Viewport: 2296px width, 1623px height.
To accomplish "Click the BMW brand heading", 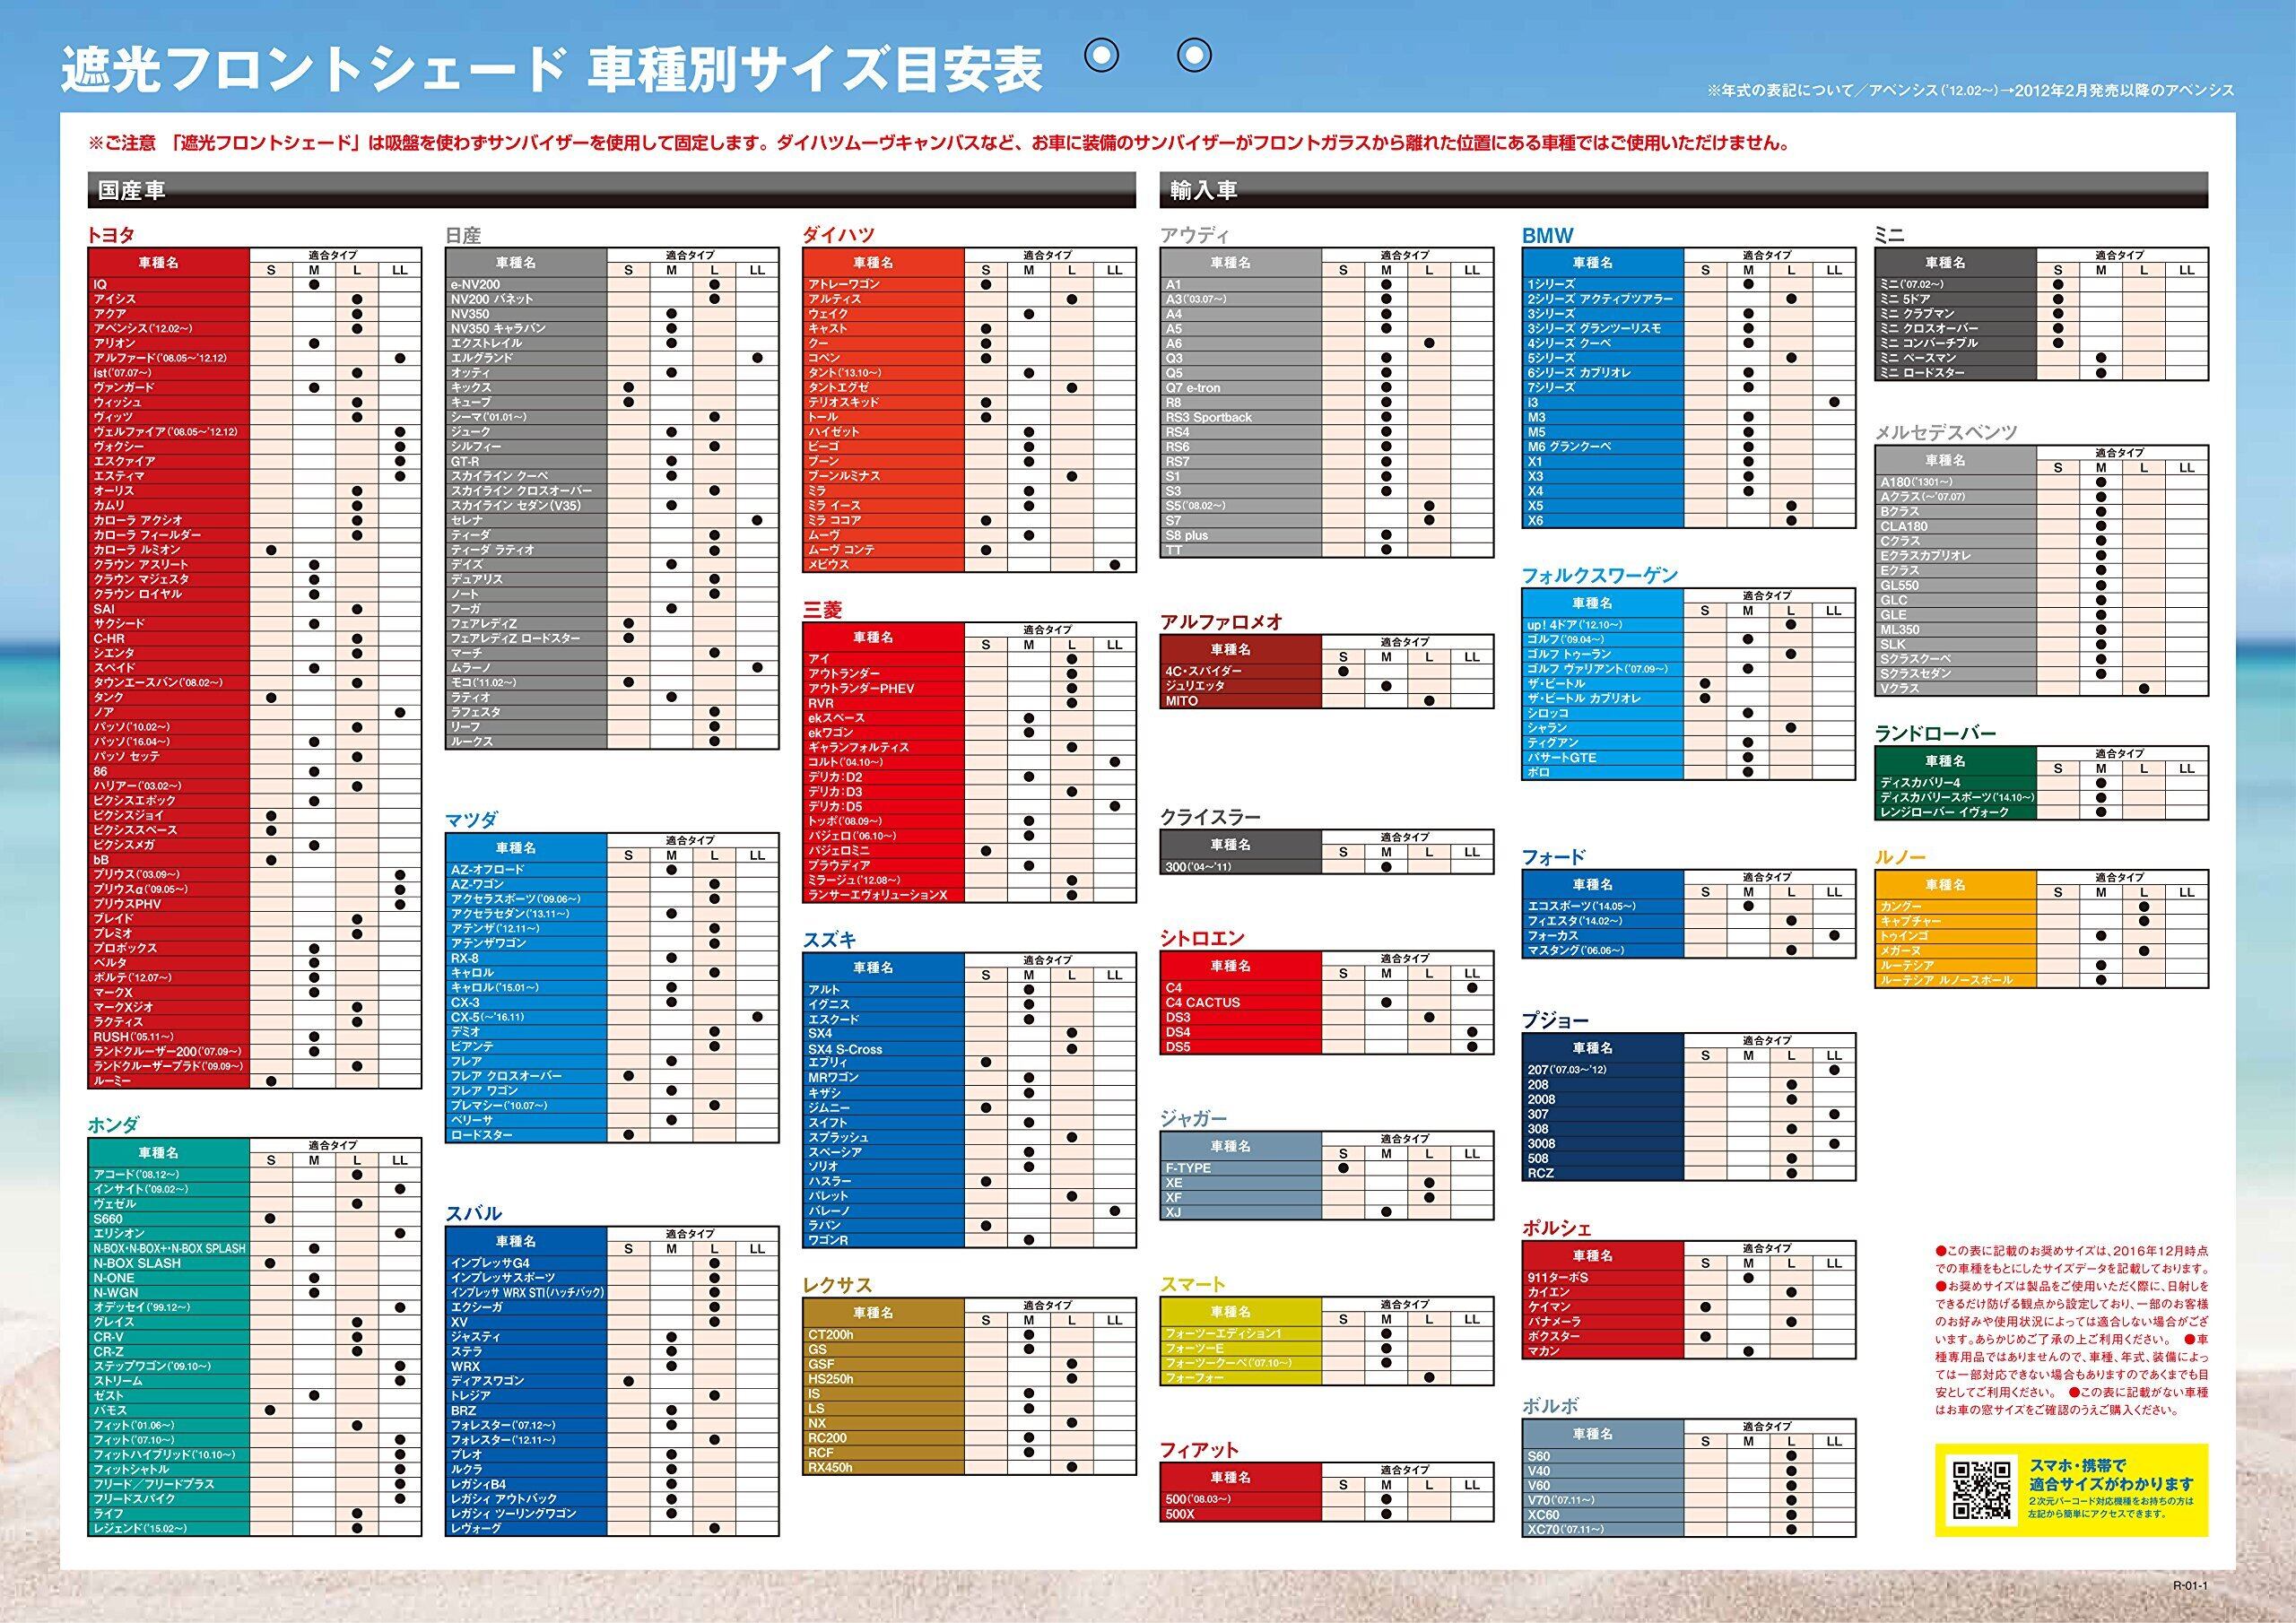I will coord(1547,236).
